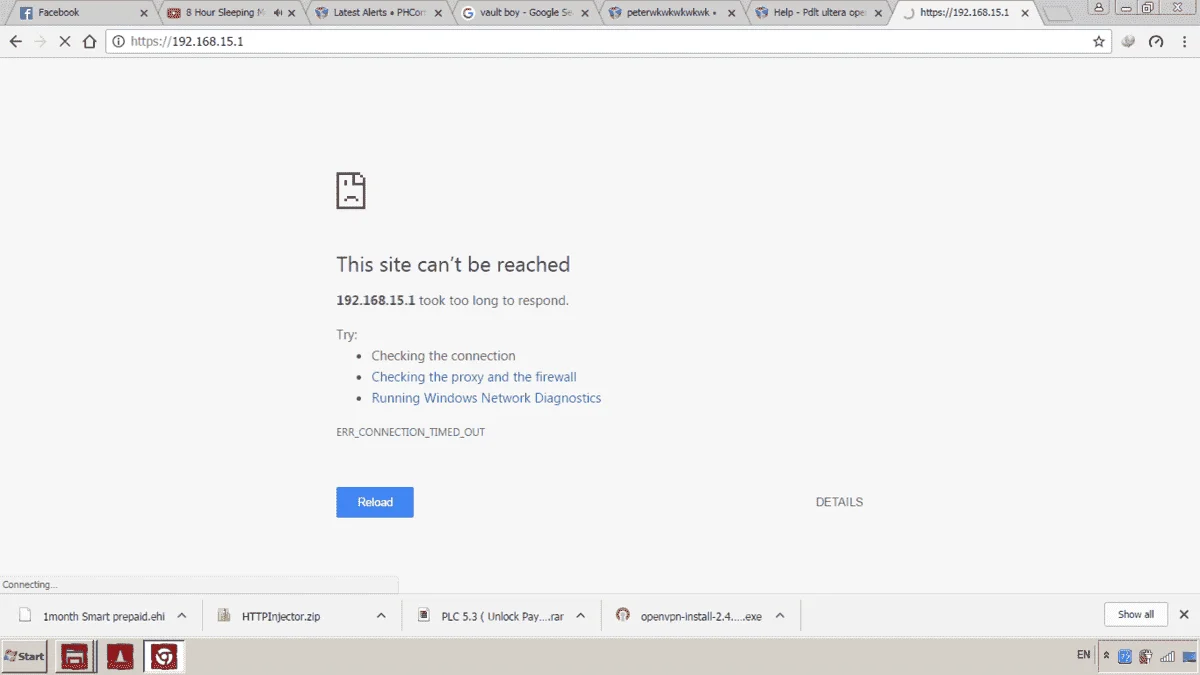Click Show all downloads button
This screenshot has width=1200, height=675.
coord(1136,614)
